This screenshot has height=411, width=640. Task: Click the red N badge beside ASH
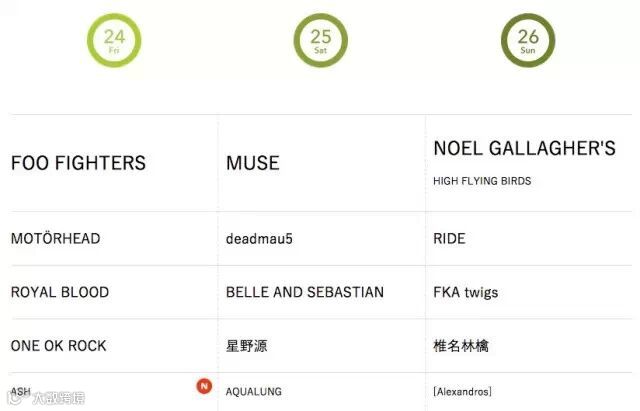[x=204, y=386]
